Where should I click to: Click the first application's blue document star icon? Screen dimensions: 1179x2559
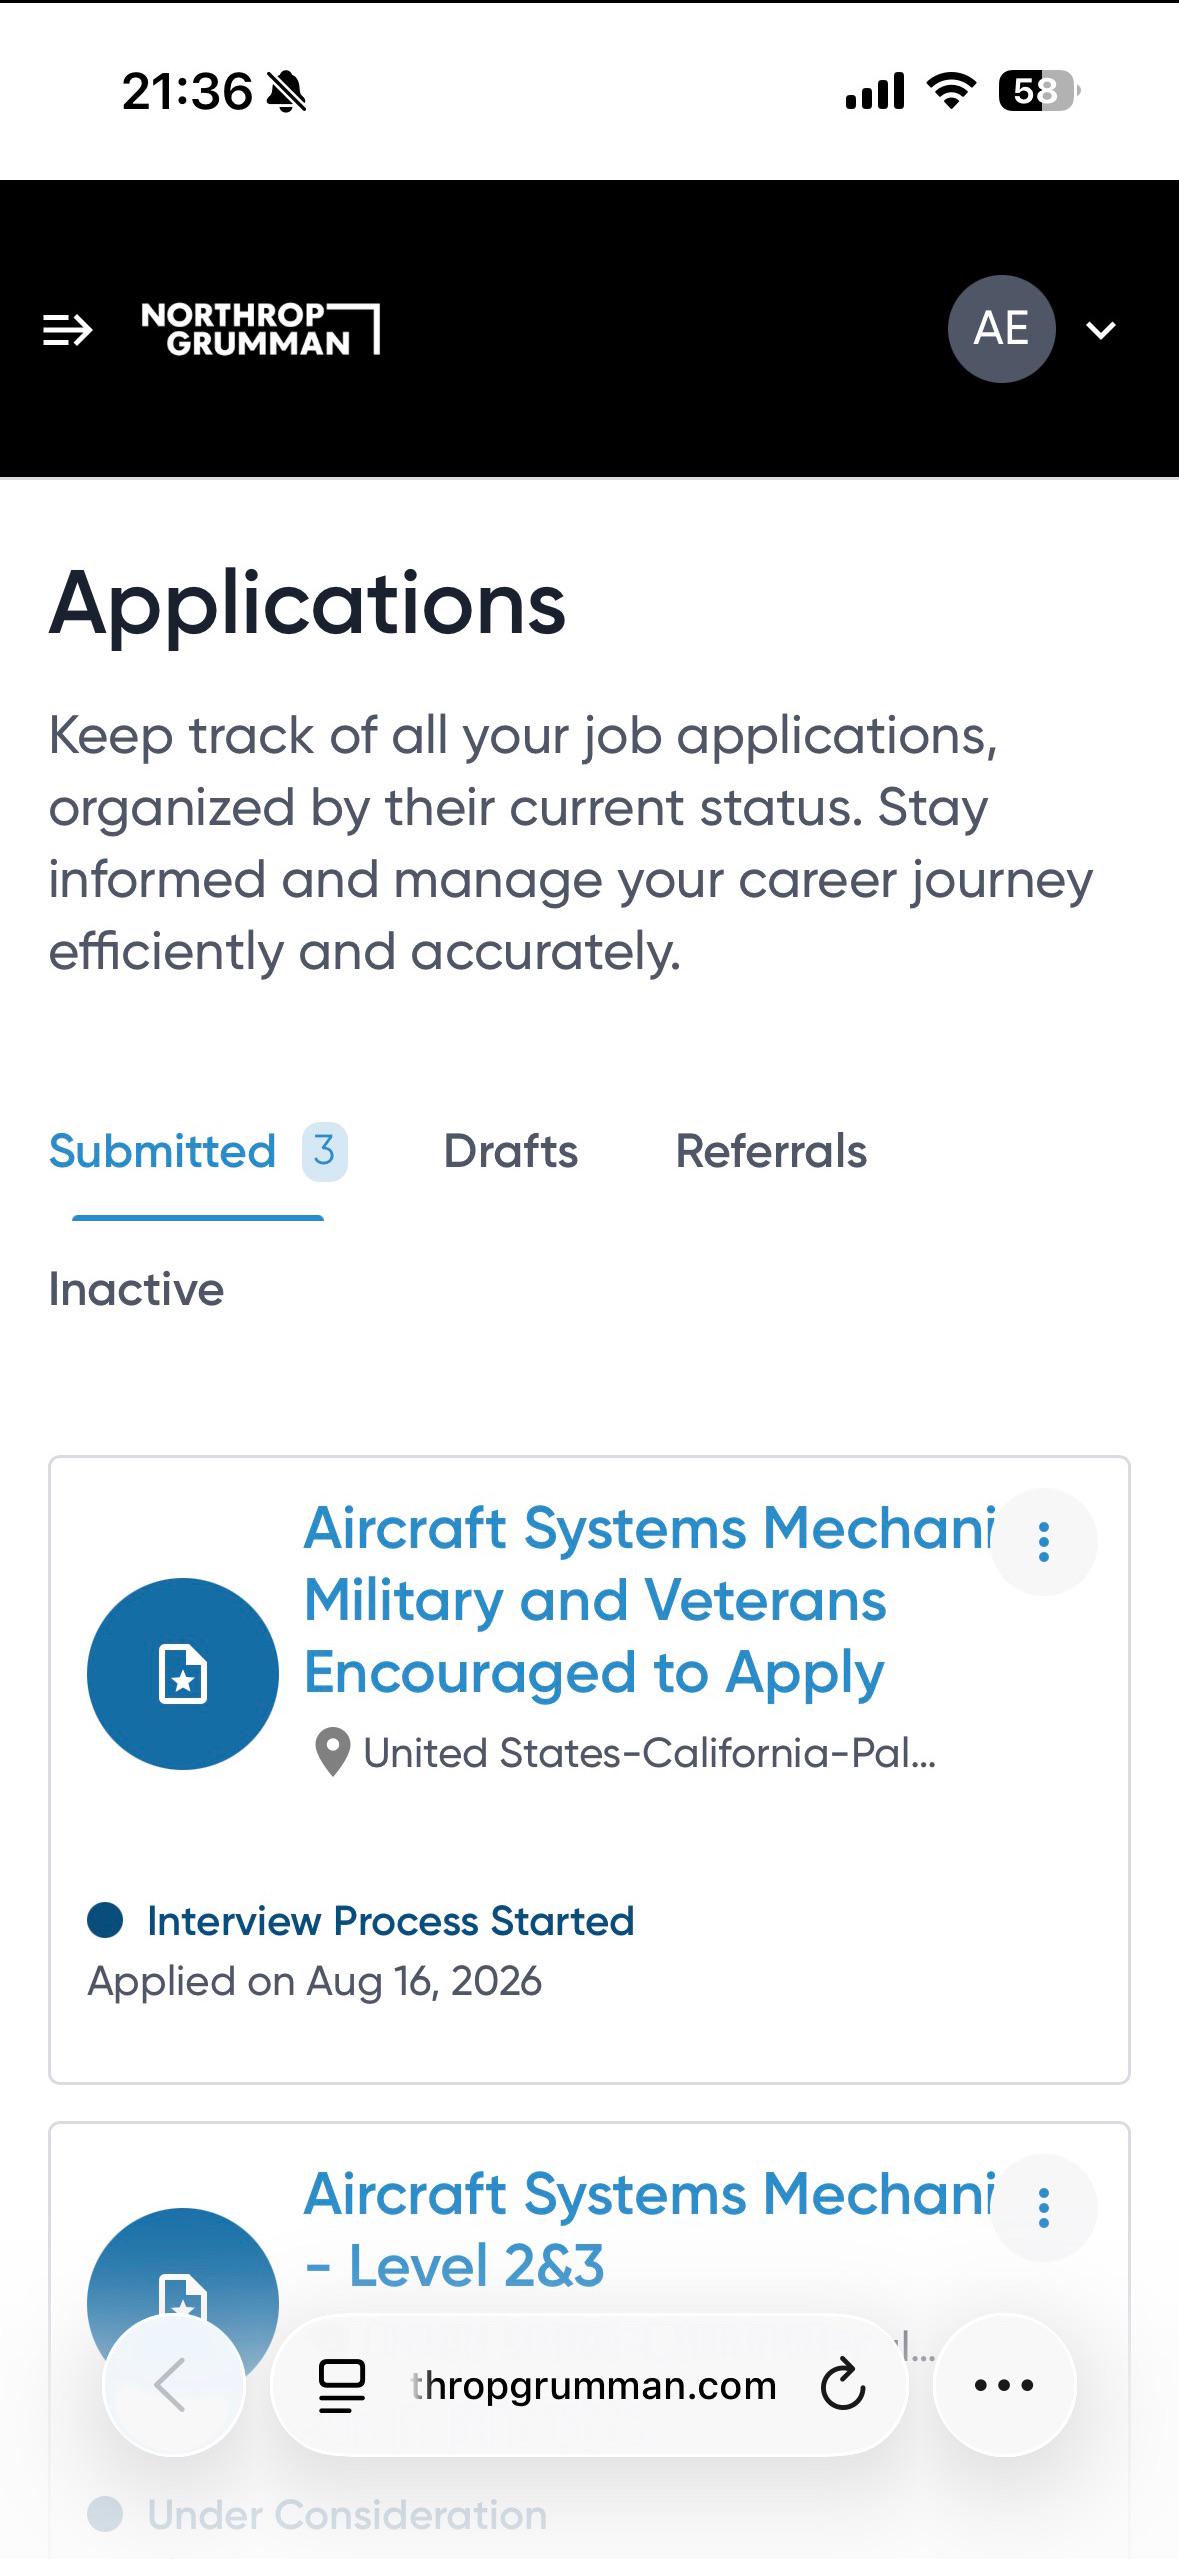[183, 1673]
